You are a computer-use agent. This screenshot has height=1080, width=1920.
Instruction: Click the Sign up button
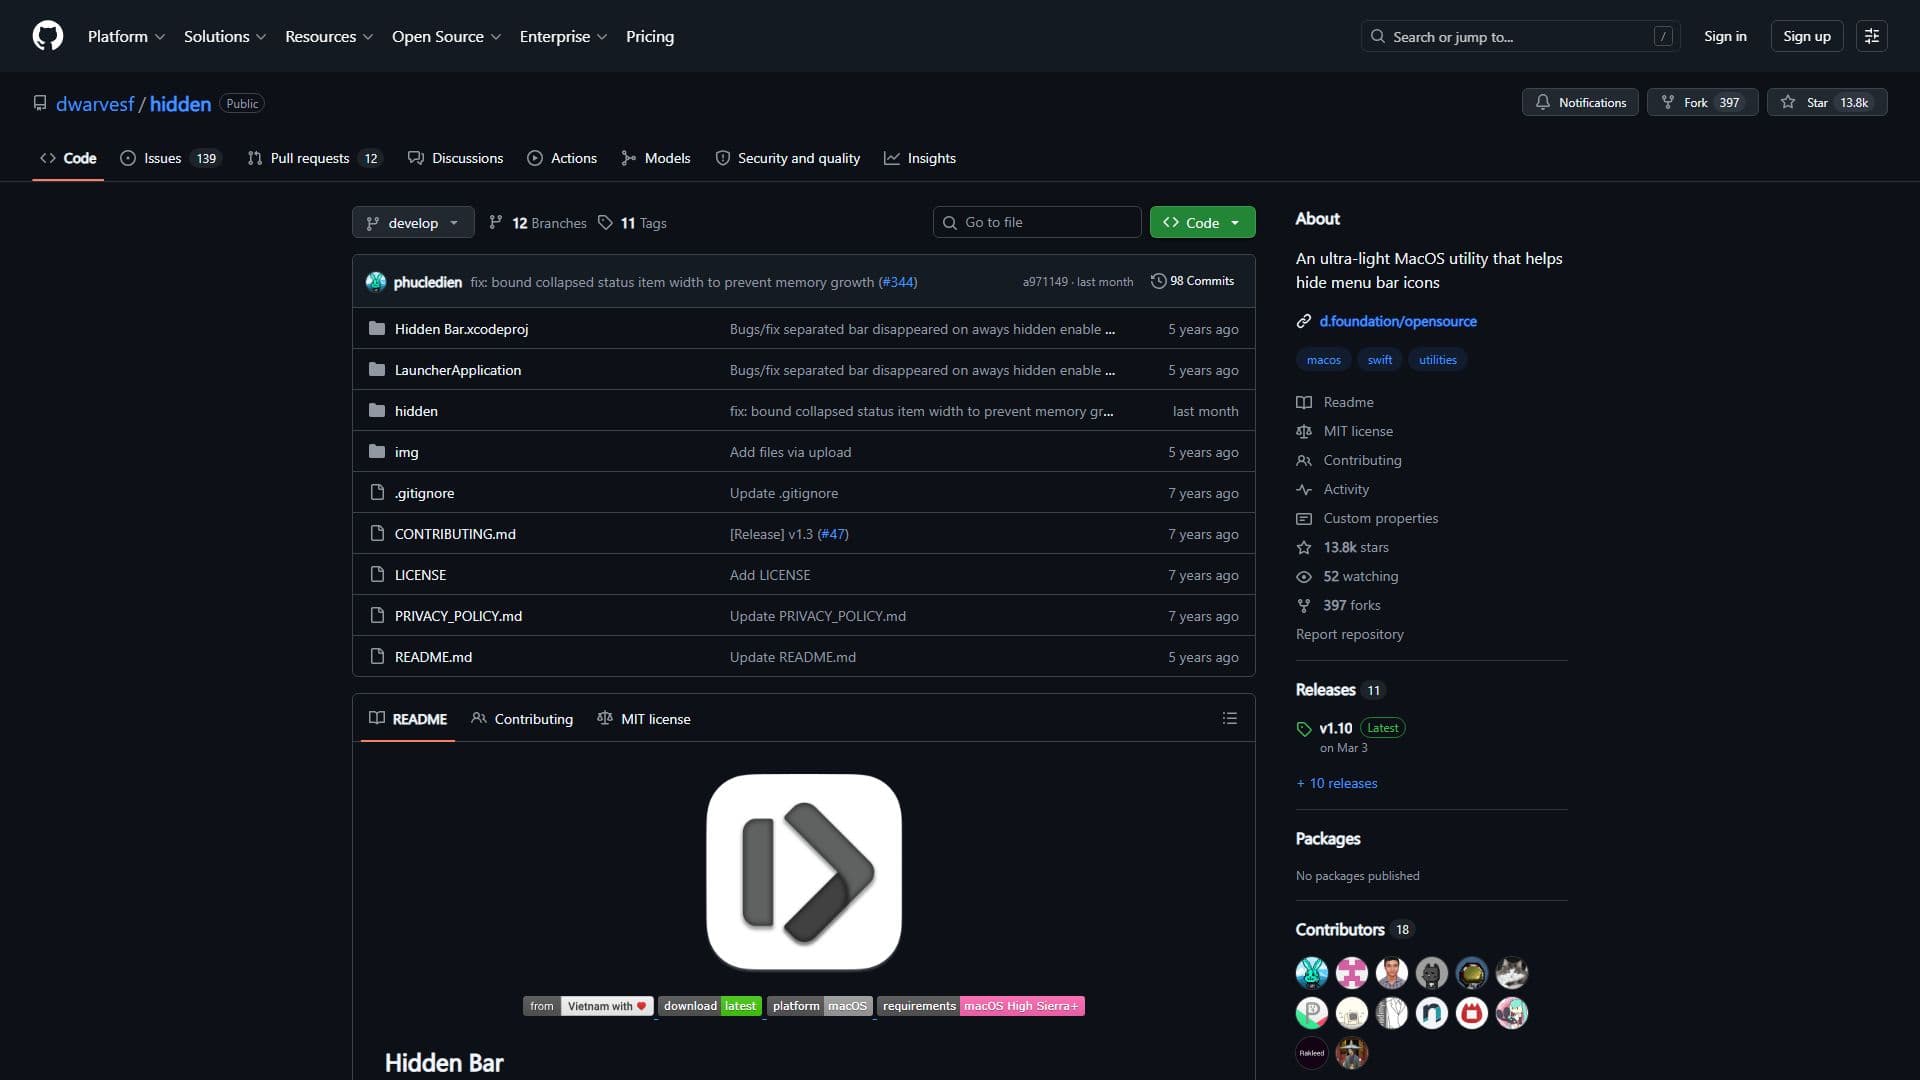tap(1806, 36)
